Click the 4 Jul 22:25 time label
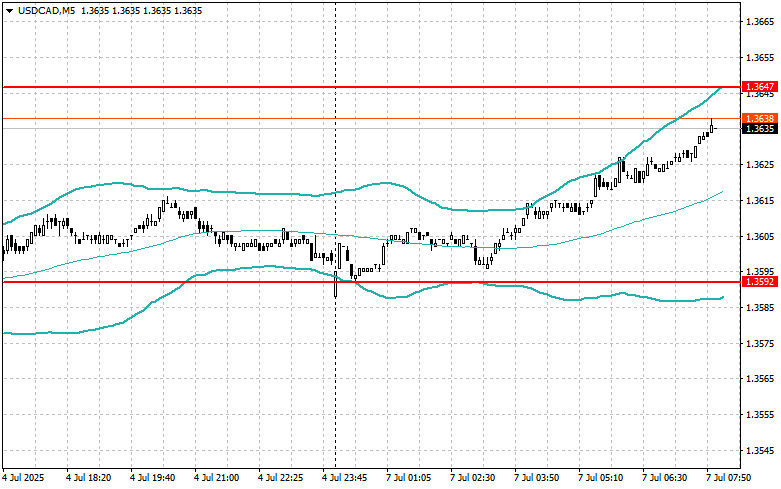 280,478
